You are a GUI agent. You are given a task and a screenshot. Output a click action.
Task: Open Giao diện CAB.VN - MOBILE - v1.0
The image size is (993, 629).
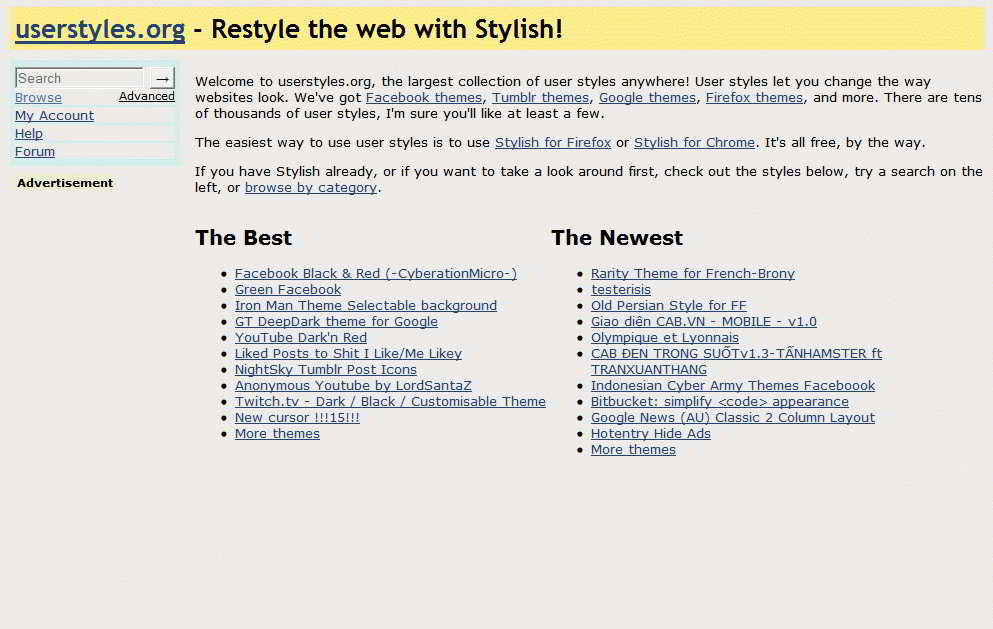click(704, 322)
